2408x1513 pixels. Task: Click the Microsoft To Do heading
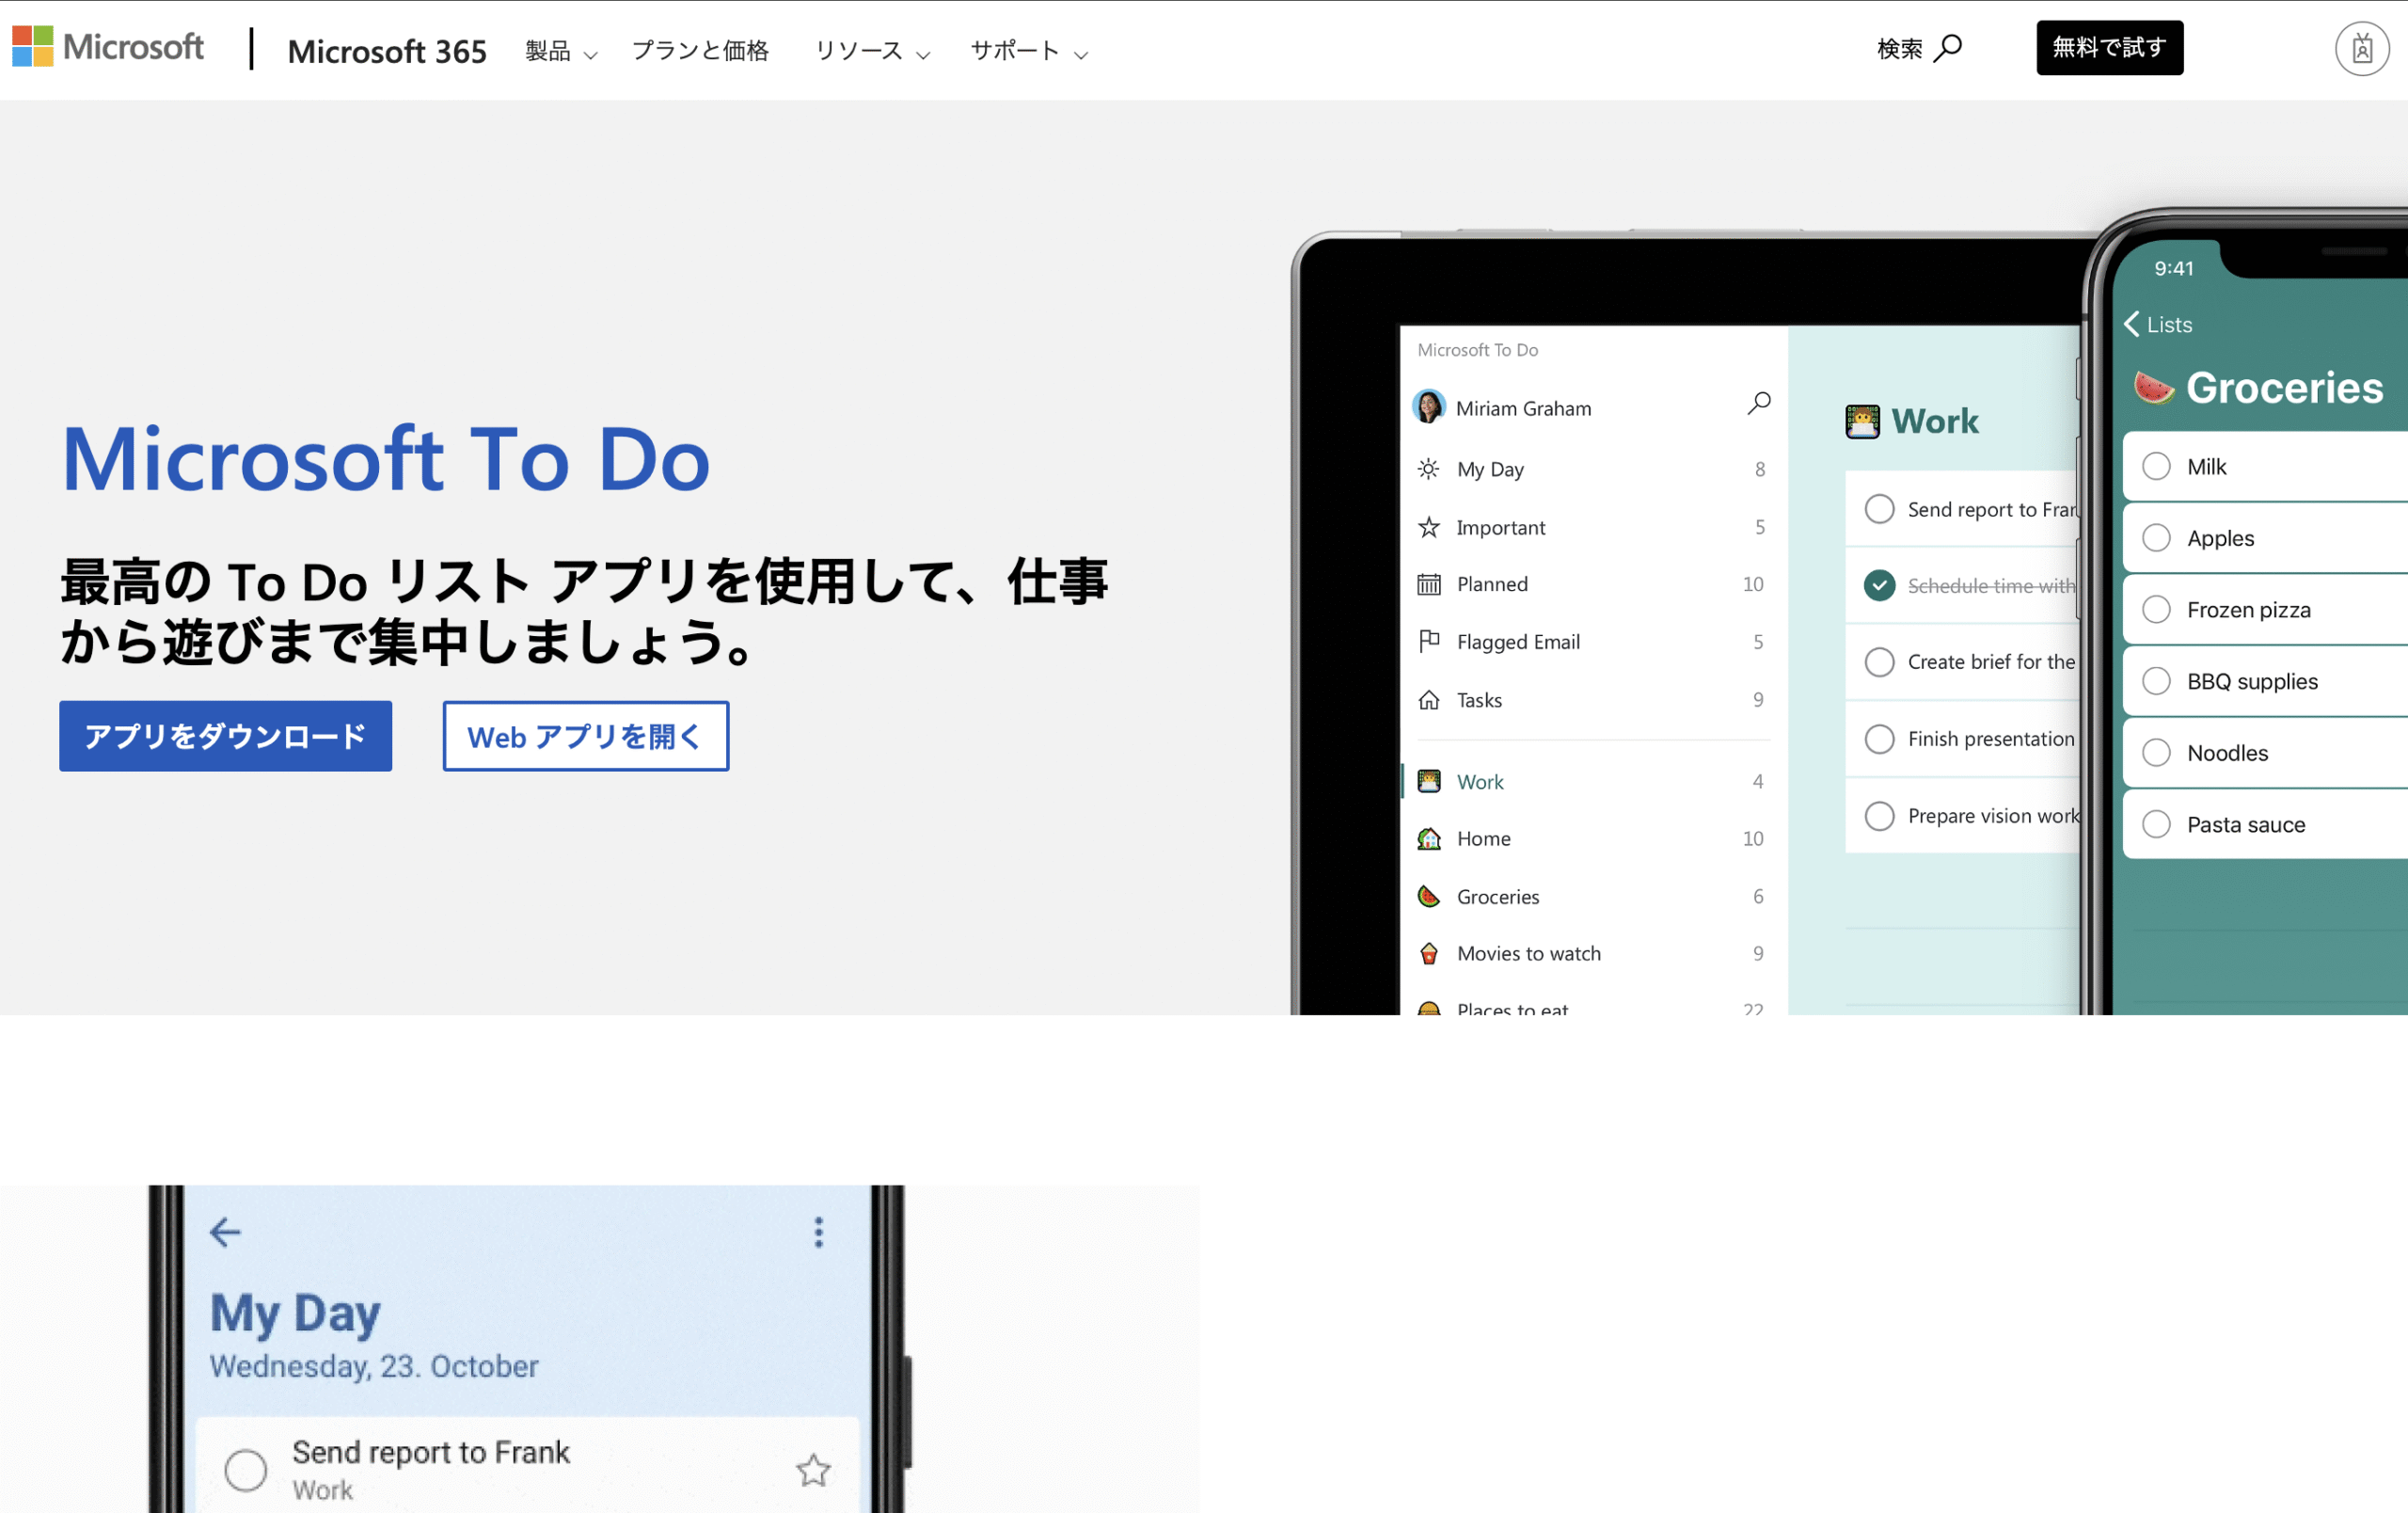click(386, 459)
